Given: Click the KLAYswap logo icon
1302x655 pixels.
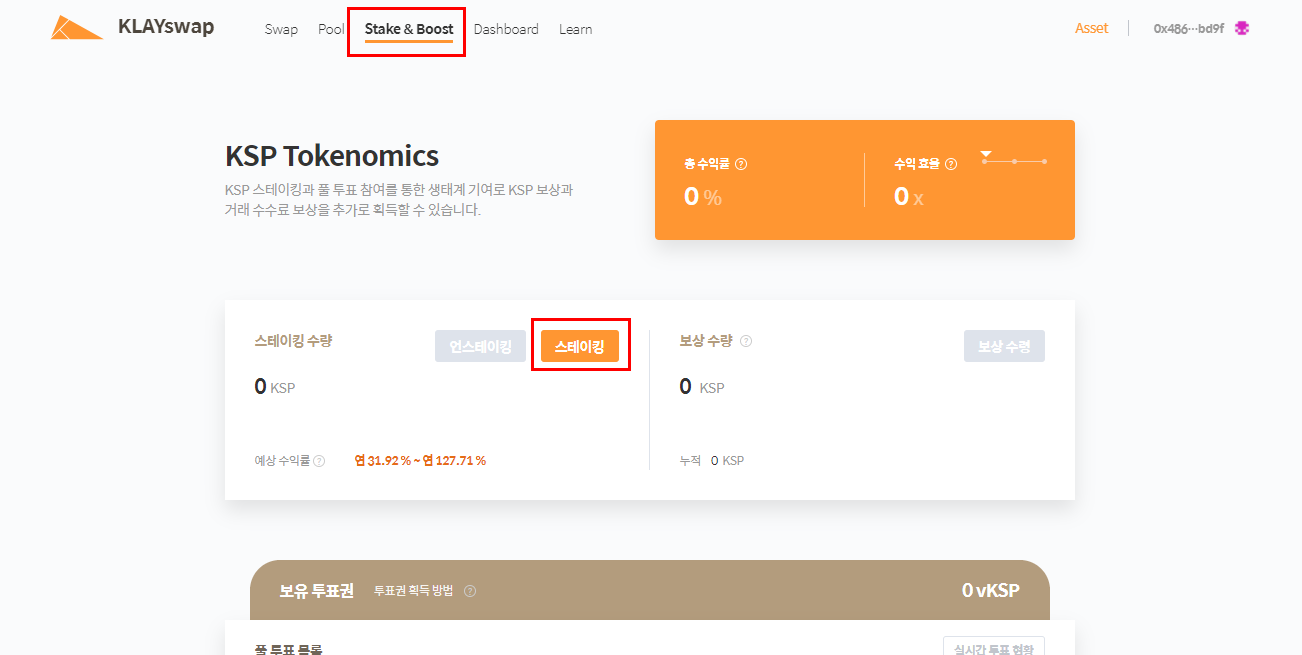Looking at the screenshot, I should coord(77,28).
